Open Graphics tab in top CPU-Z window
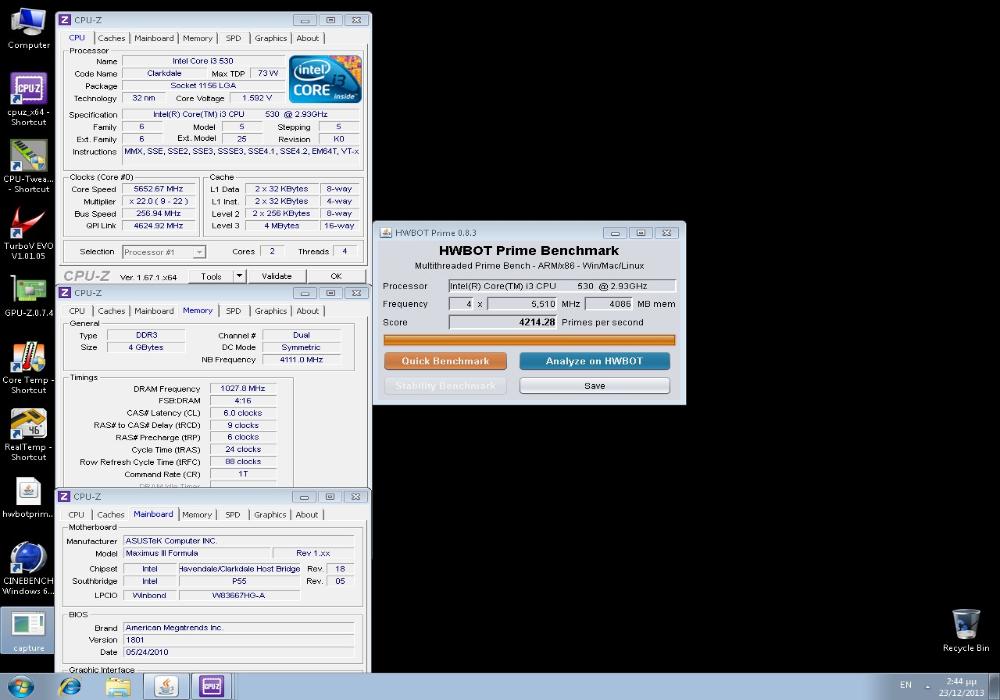The height and width of the screenshot is (700, 1000). click(x=270, y=38)
